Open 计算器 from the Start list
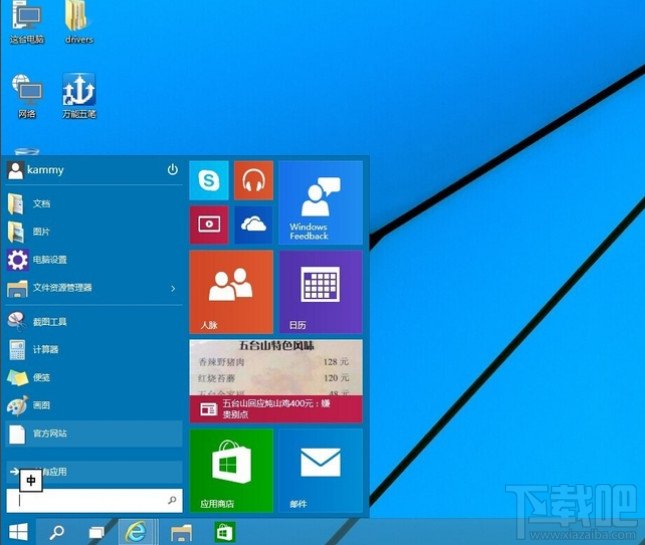 46,350
